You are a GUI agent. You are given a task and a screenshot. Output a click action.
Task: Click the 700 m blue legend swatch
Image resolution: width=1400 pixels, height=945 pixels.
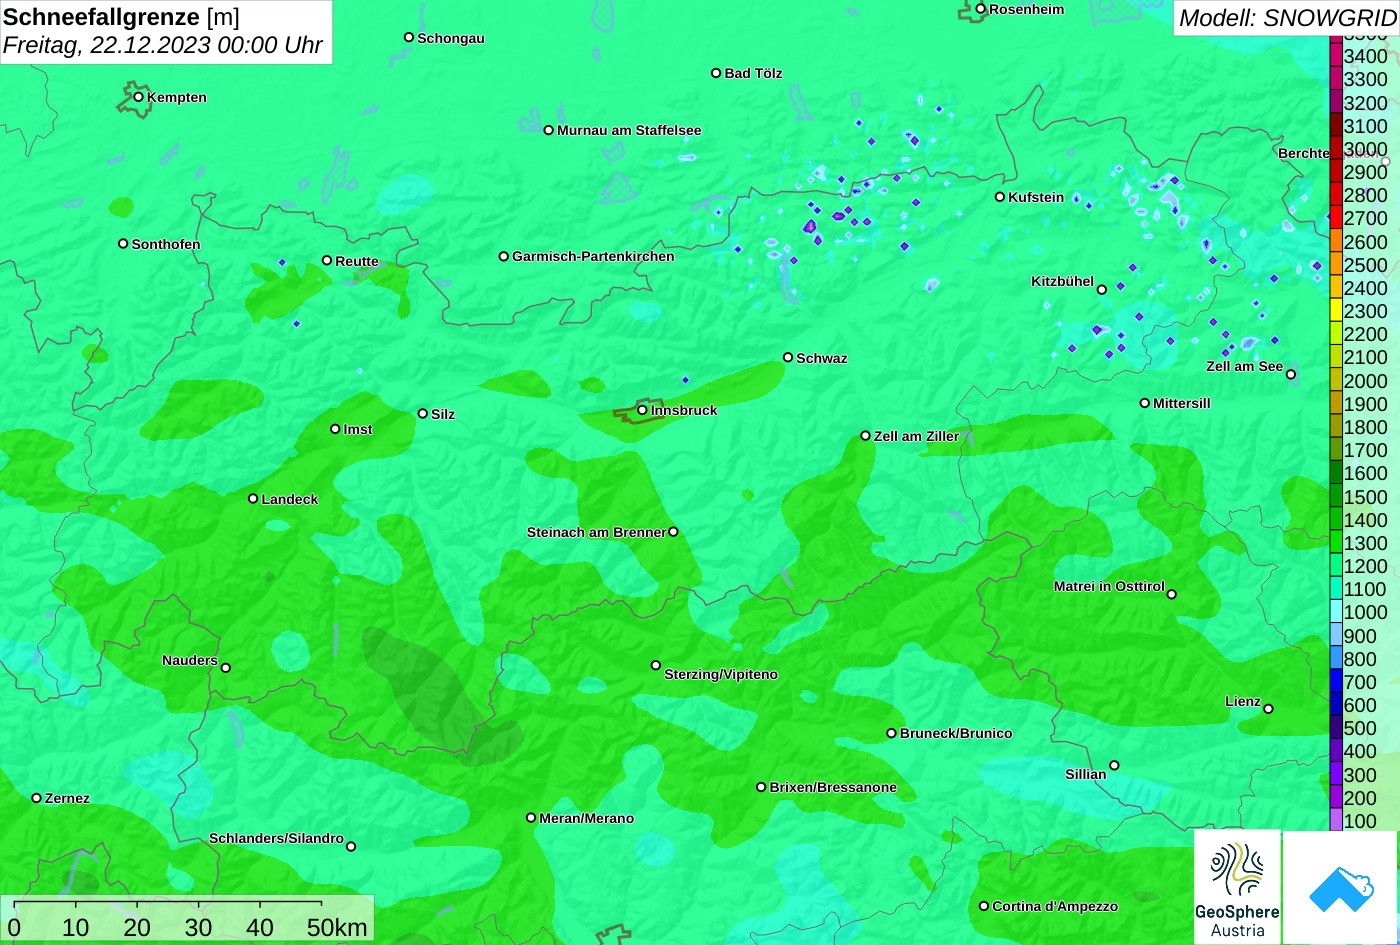click(1335, 681)
